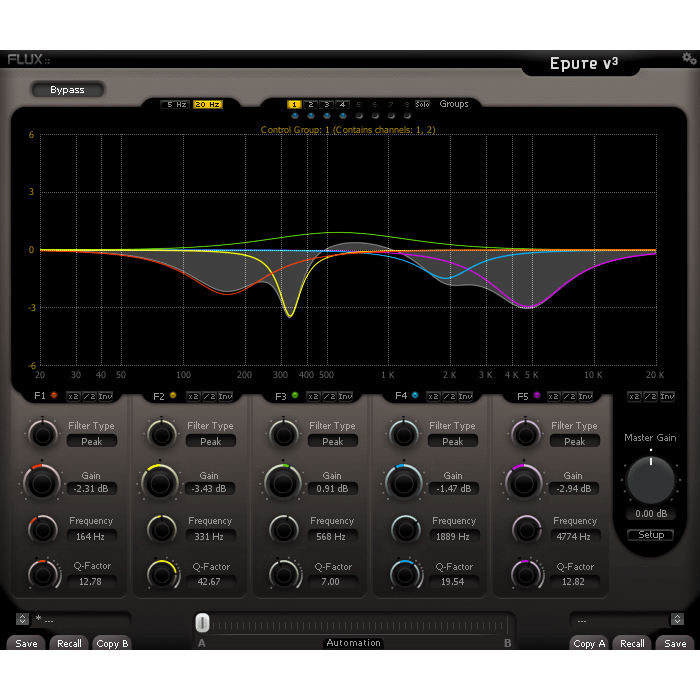Image resolution: width=700 pixels, height=700 pixels.
Task: Click the Copy B button
Action: (x=112, y=643)
